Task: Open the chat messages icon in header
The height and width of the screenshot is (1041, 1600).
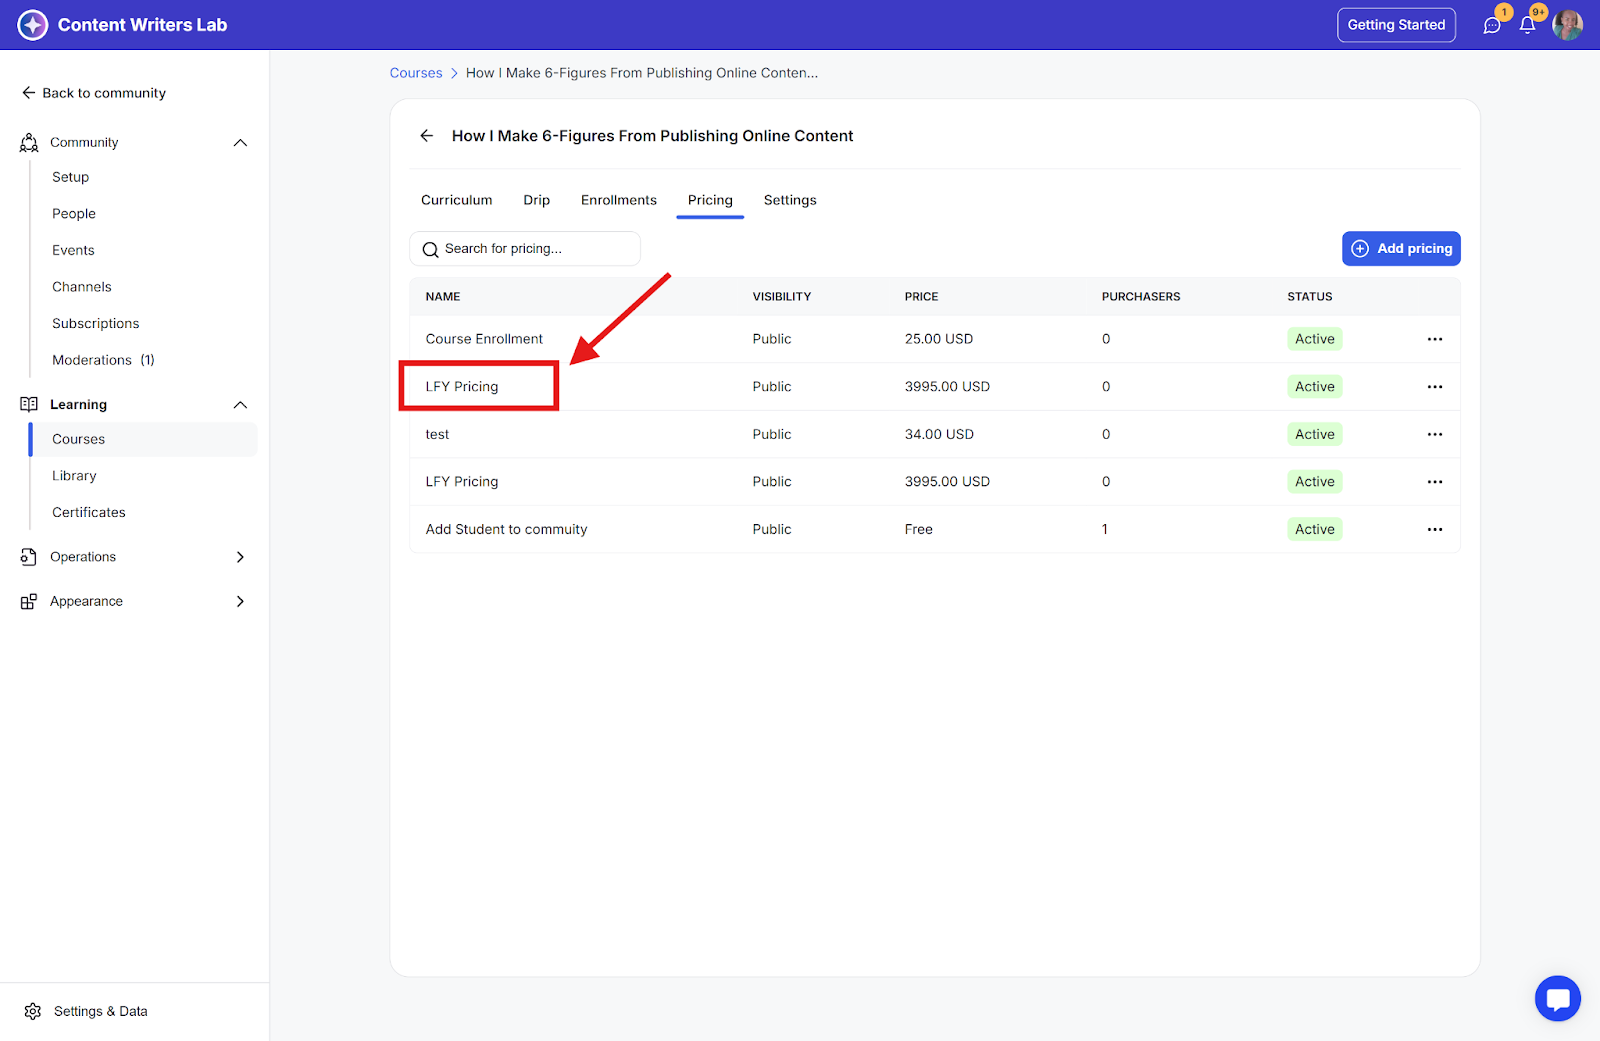Action: [x=1492, y=26]
